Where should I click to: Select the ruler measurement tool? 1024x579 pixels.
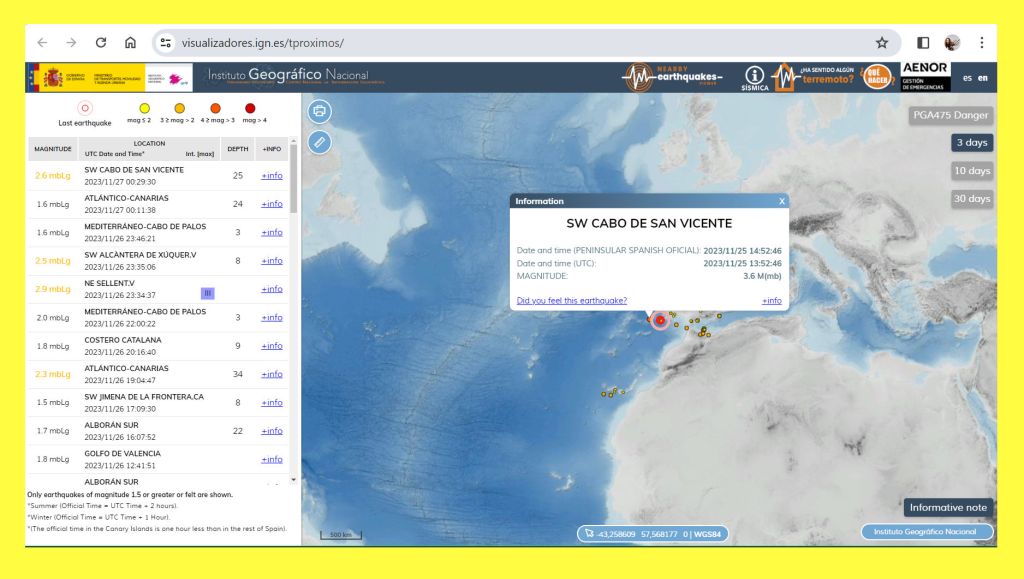click(x=319, y=142)
